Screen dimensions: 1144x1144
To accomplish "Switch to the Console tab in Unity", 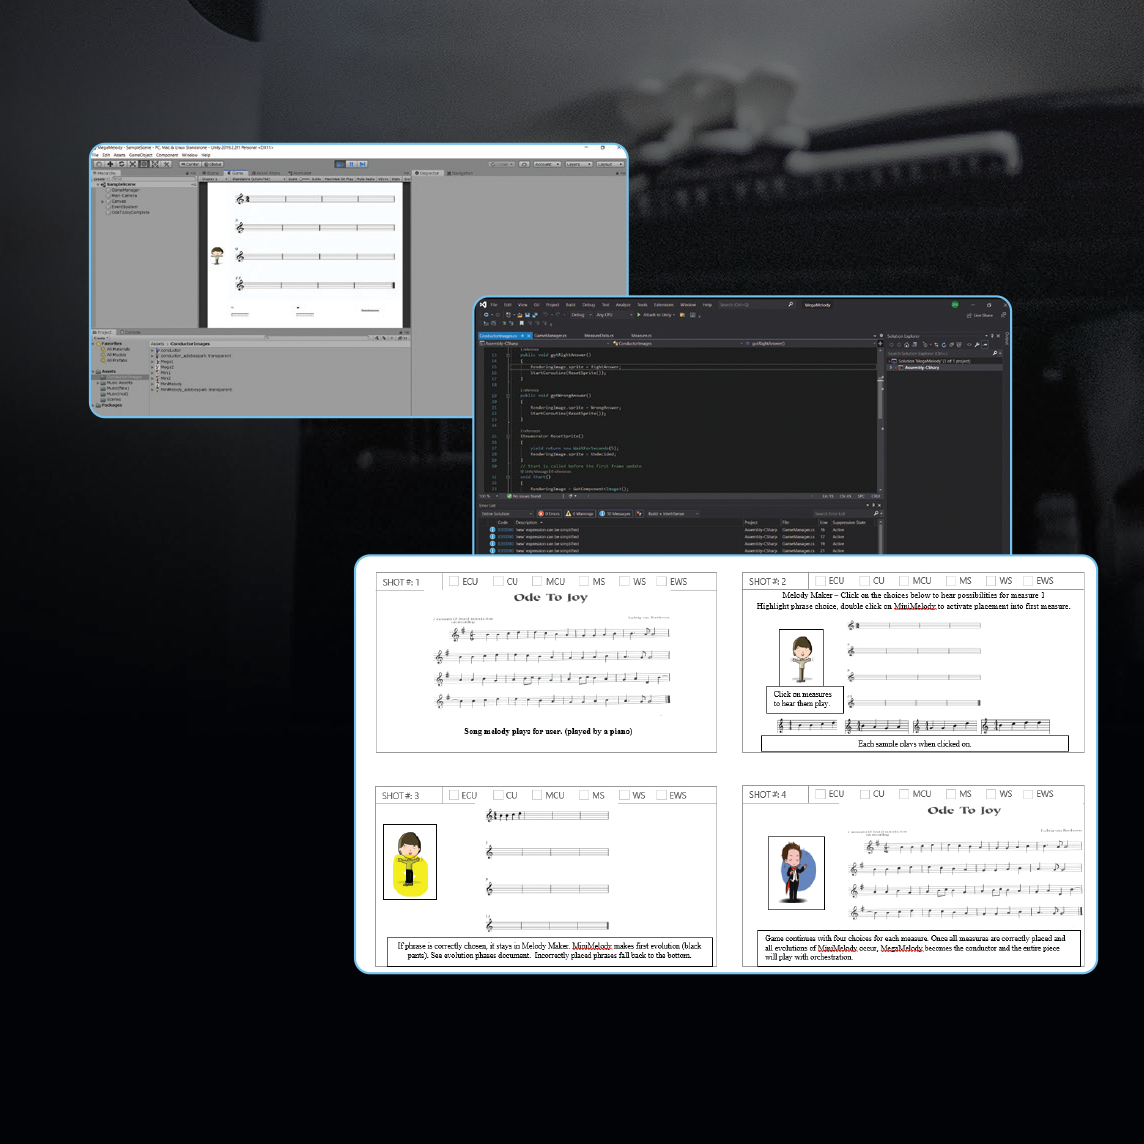I will click(x=131, y=332).
